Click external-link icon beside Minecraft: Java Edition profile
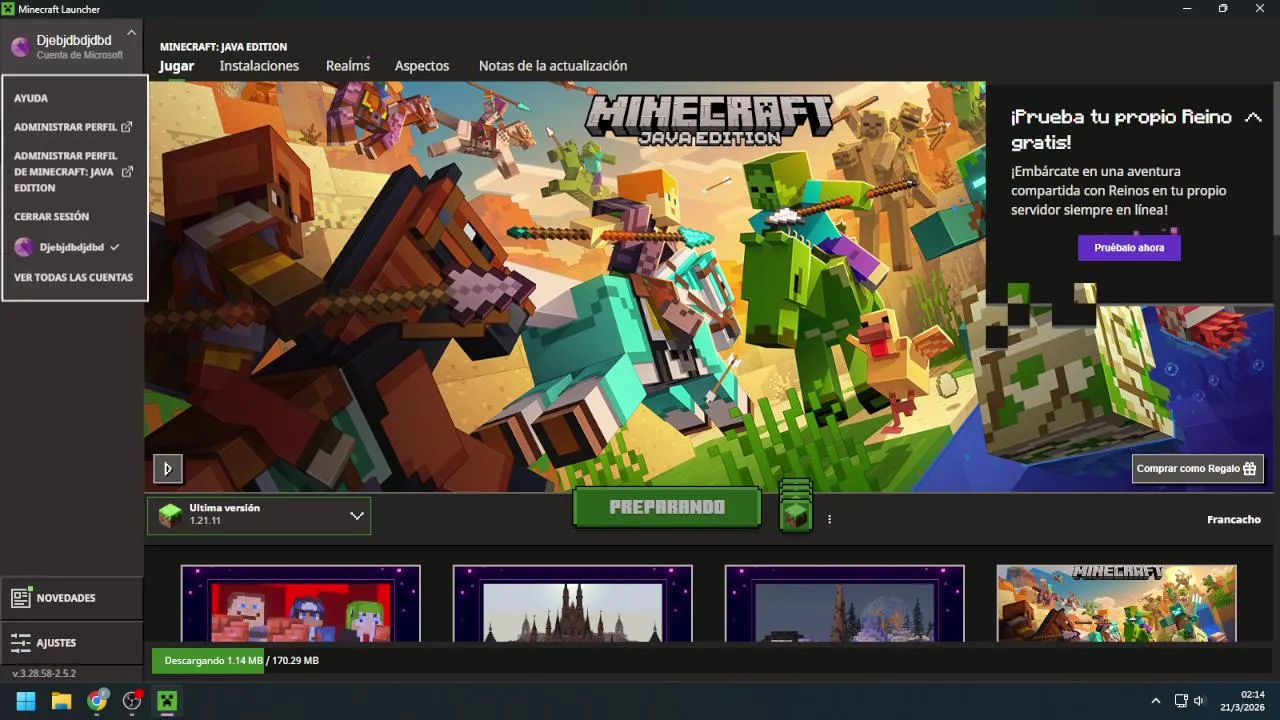1280x720 pixels. [127, 172]
